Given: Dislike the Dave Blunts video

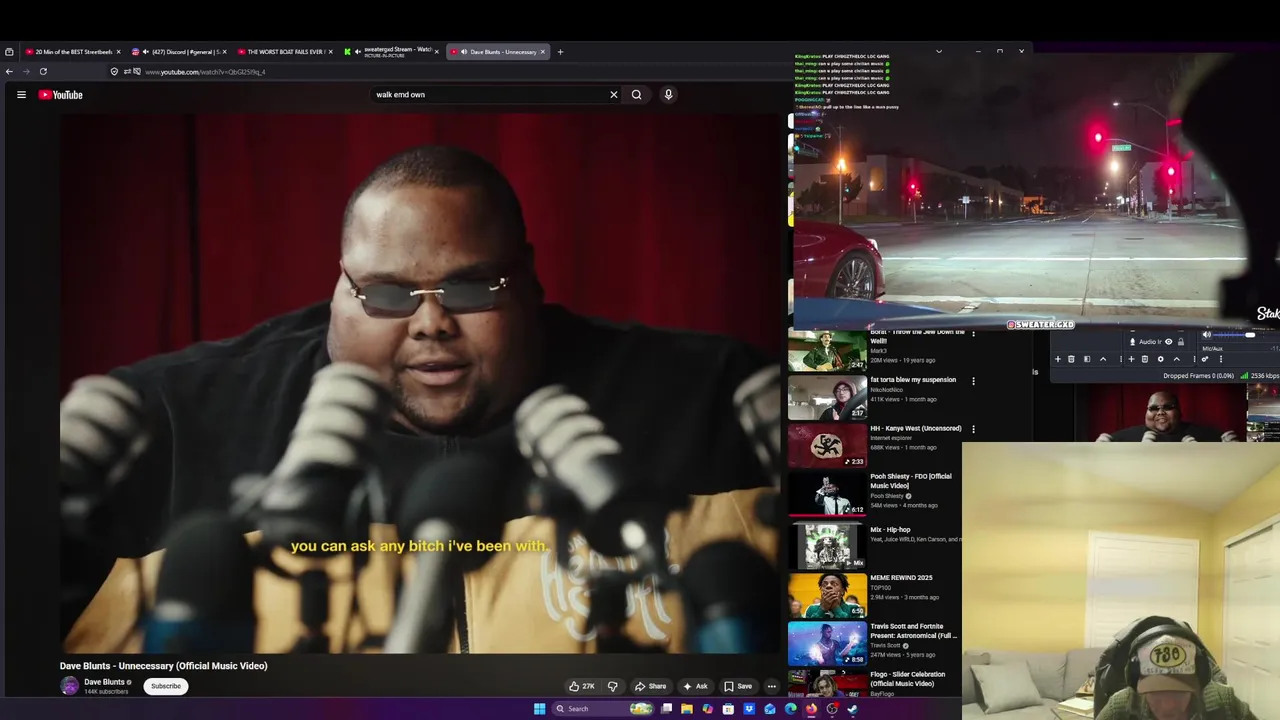Looking at the screenshot, I should point(612,686).
